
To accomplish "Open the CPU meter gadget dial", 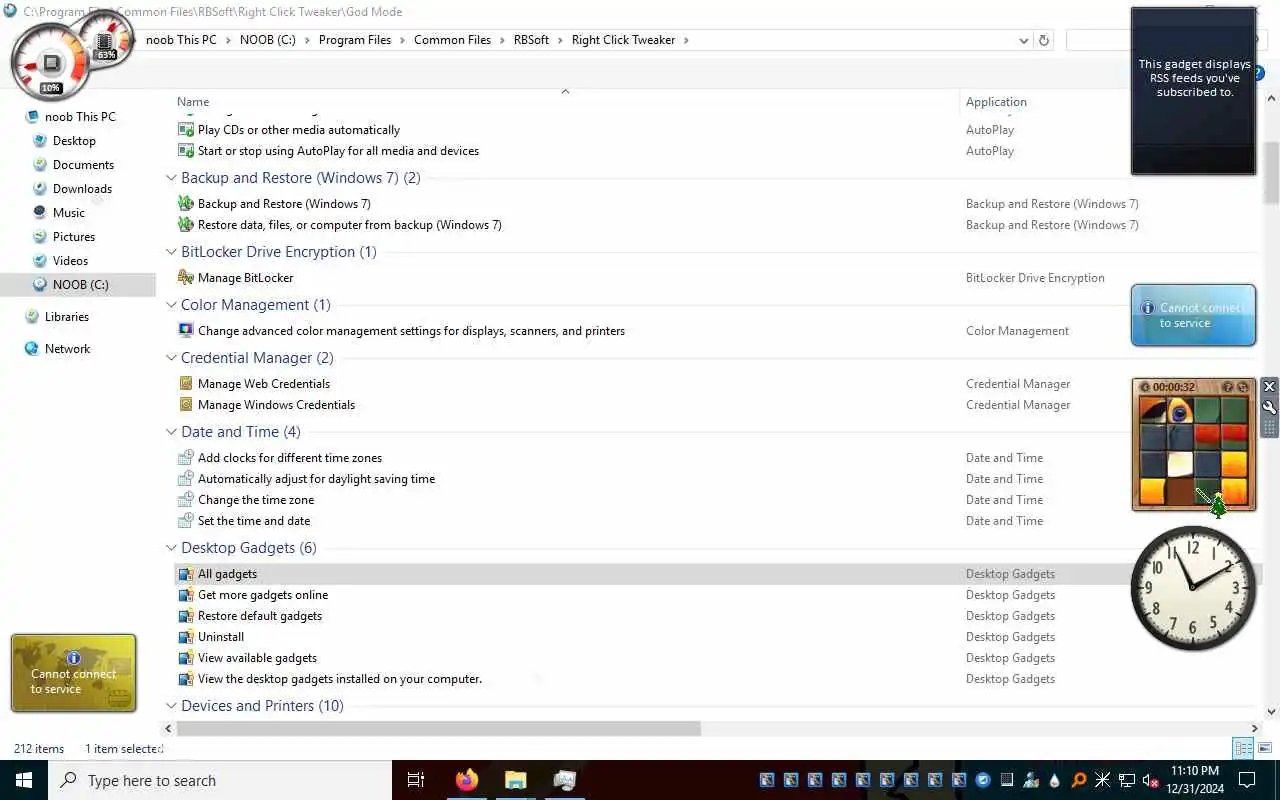I will 50,63.
